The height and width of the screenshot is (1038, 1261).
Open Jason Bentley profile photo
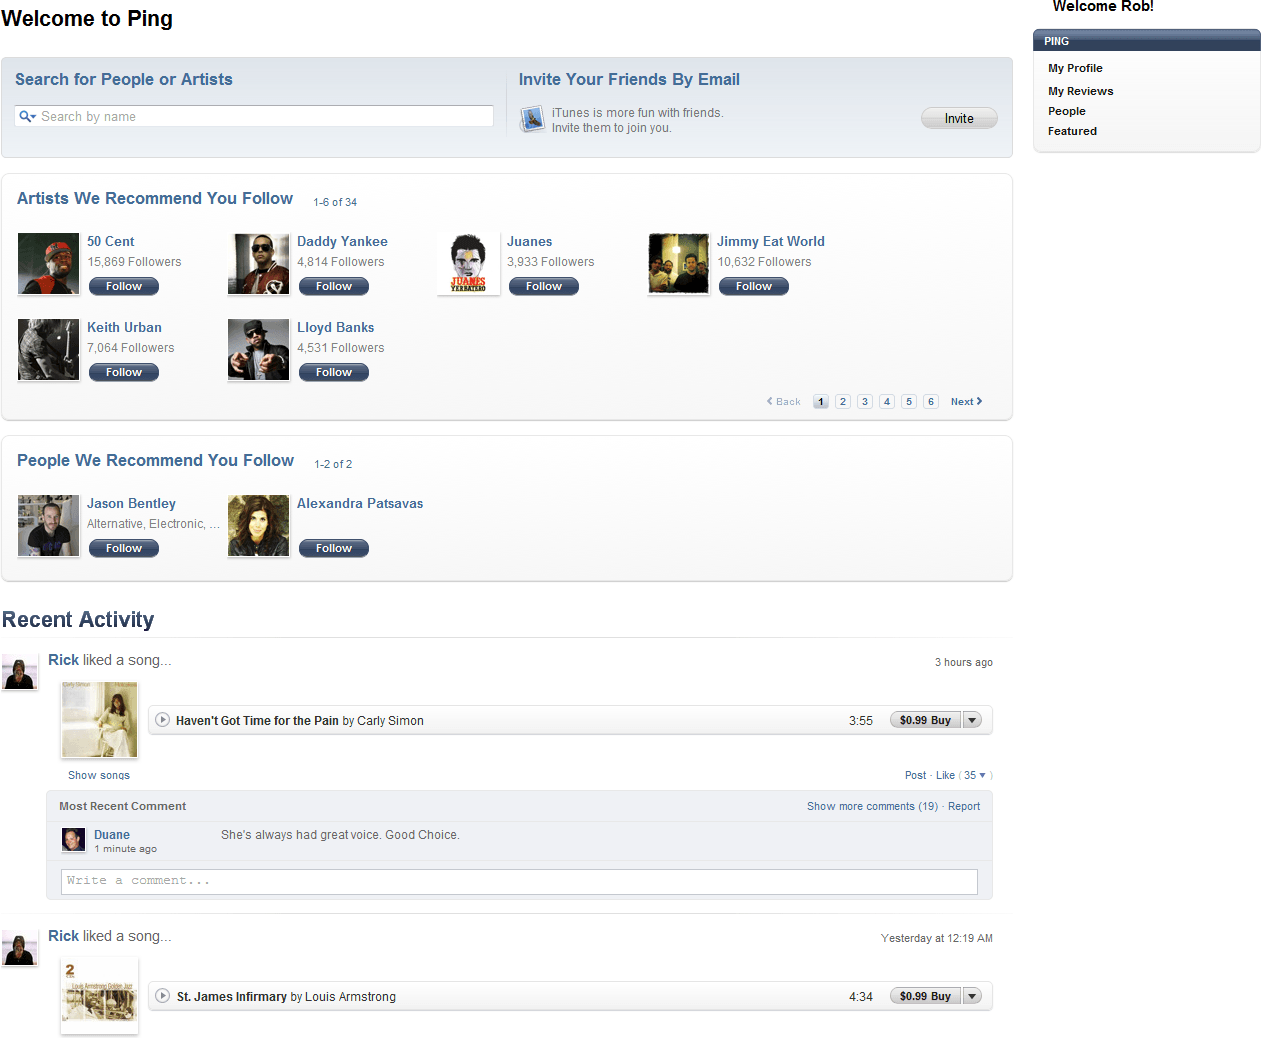(48, 526)
